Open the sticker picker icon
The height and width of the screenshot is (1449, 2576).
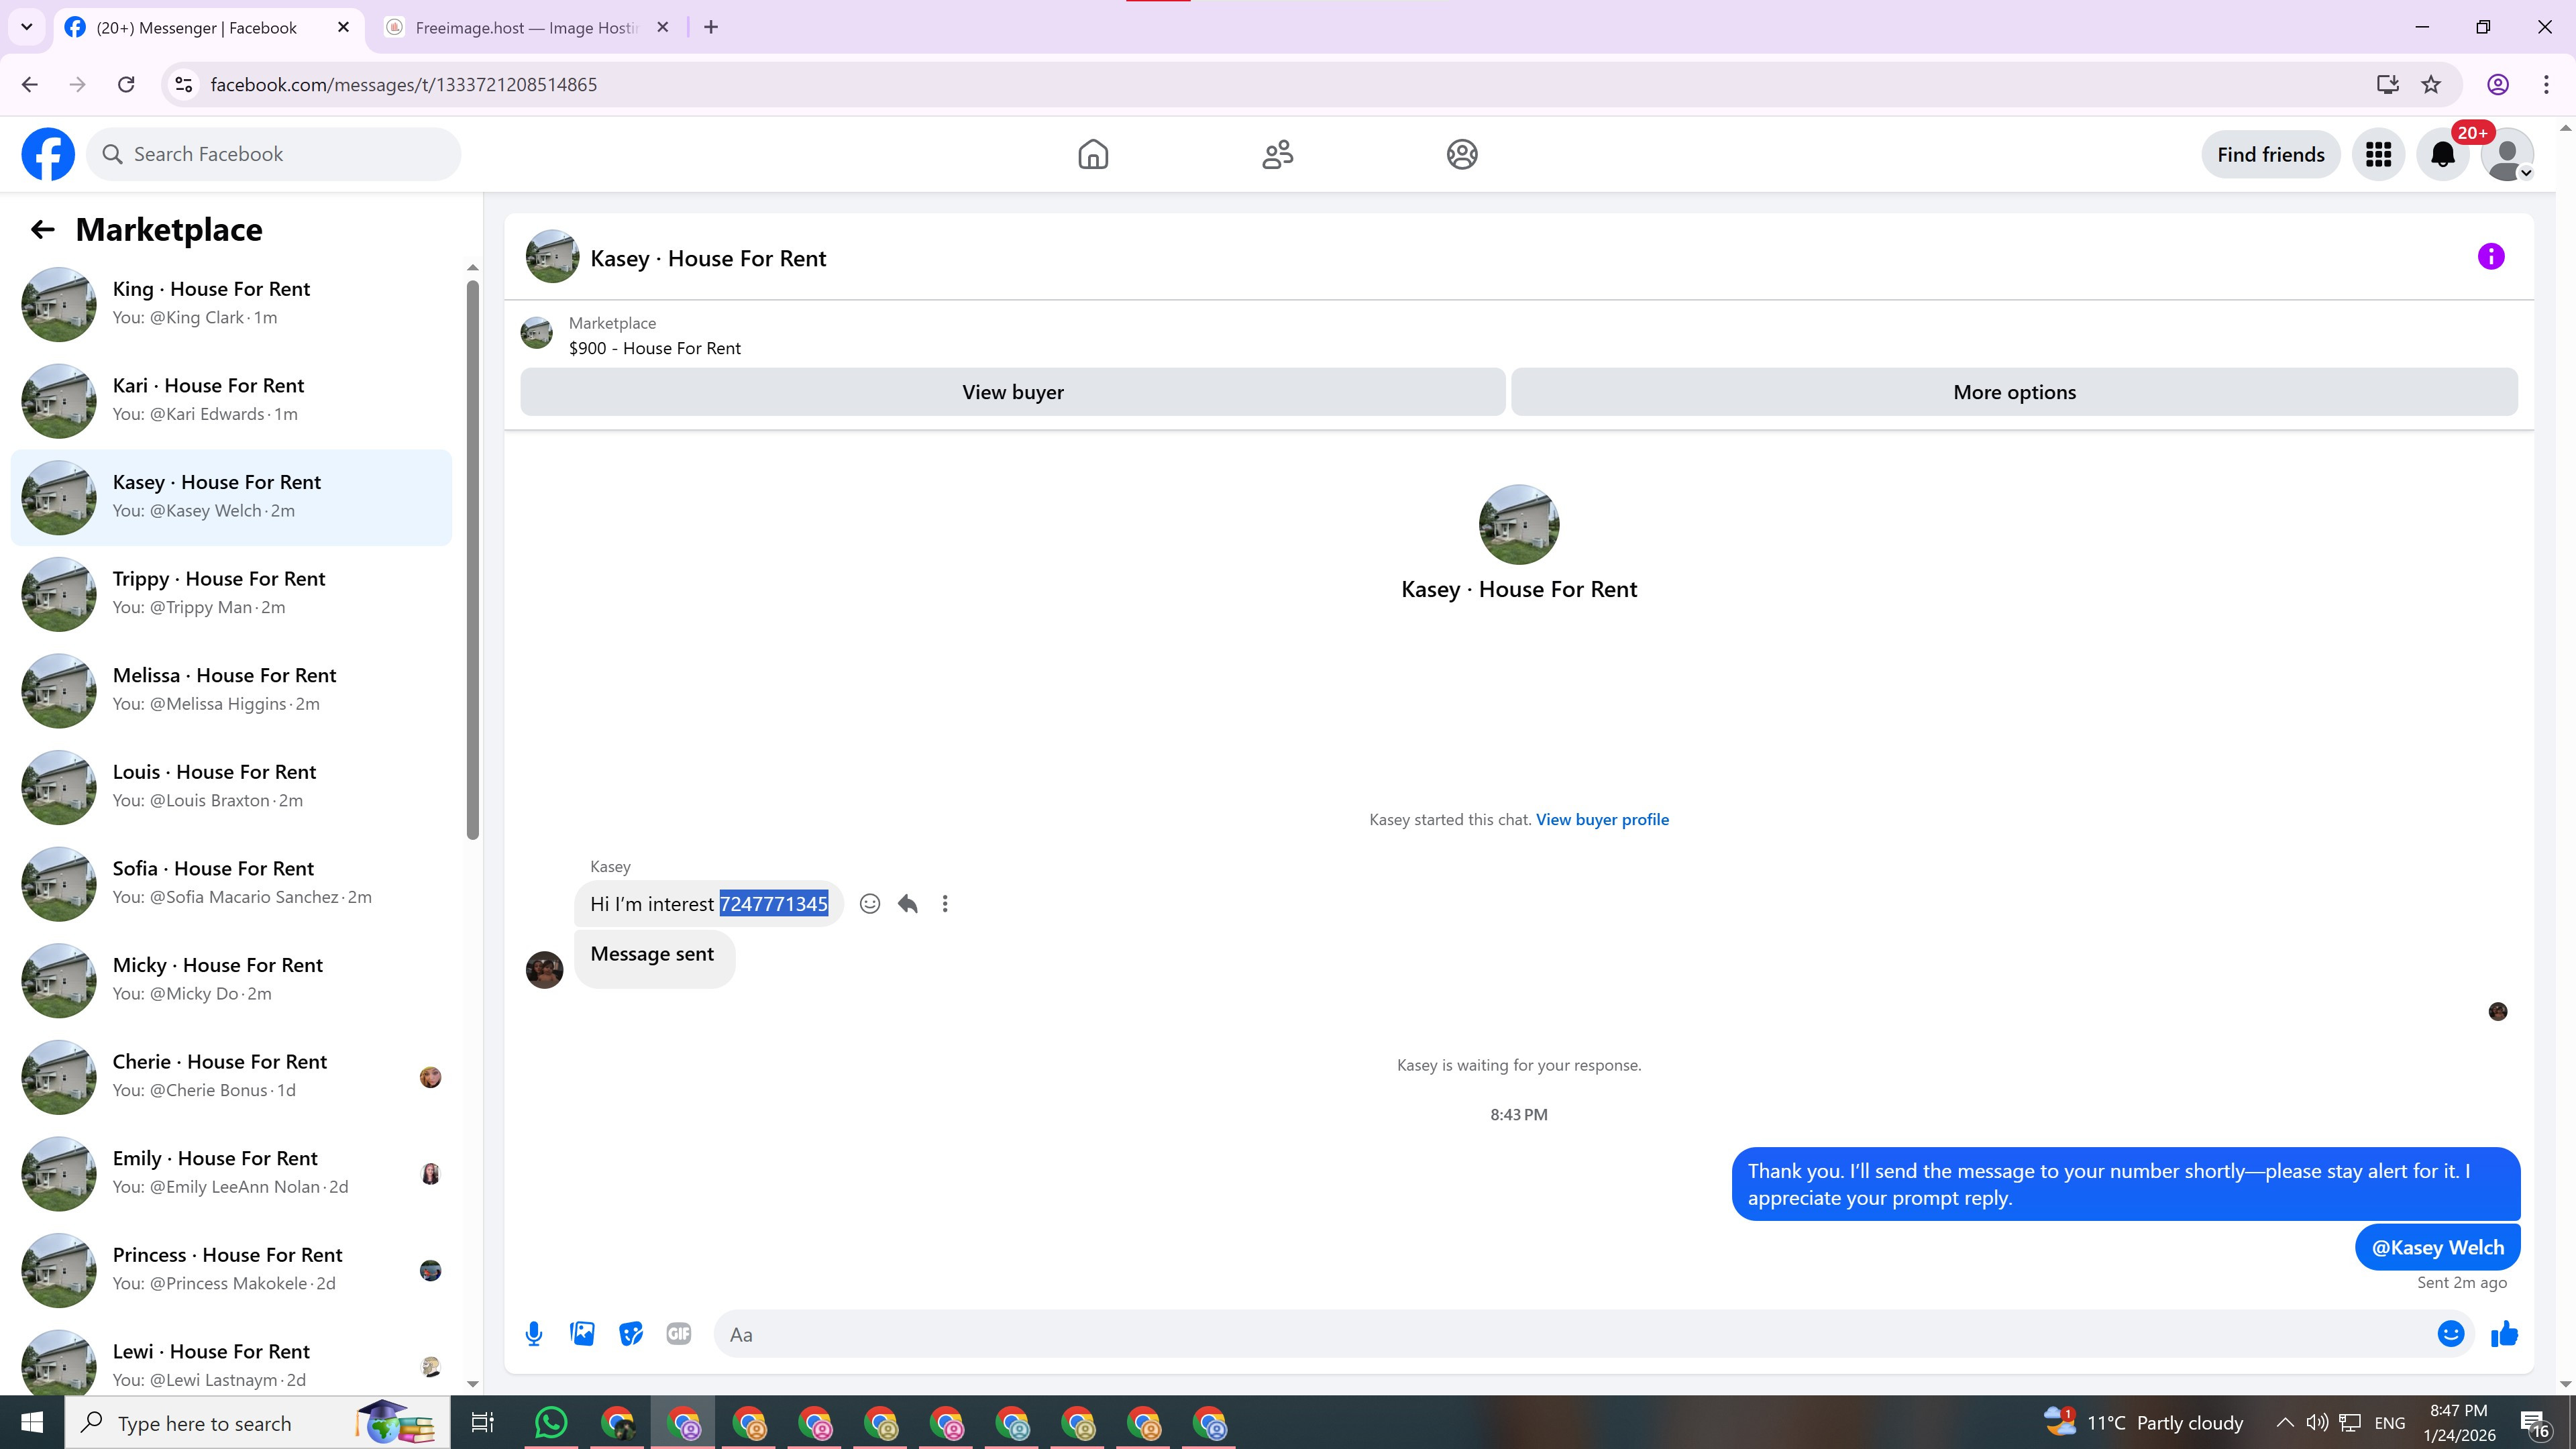point(630,1334)
